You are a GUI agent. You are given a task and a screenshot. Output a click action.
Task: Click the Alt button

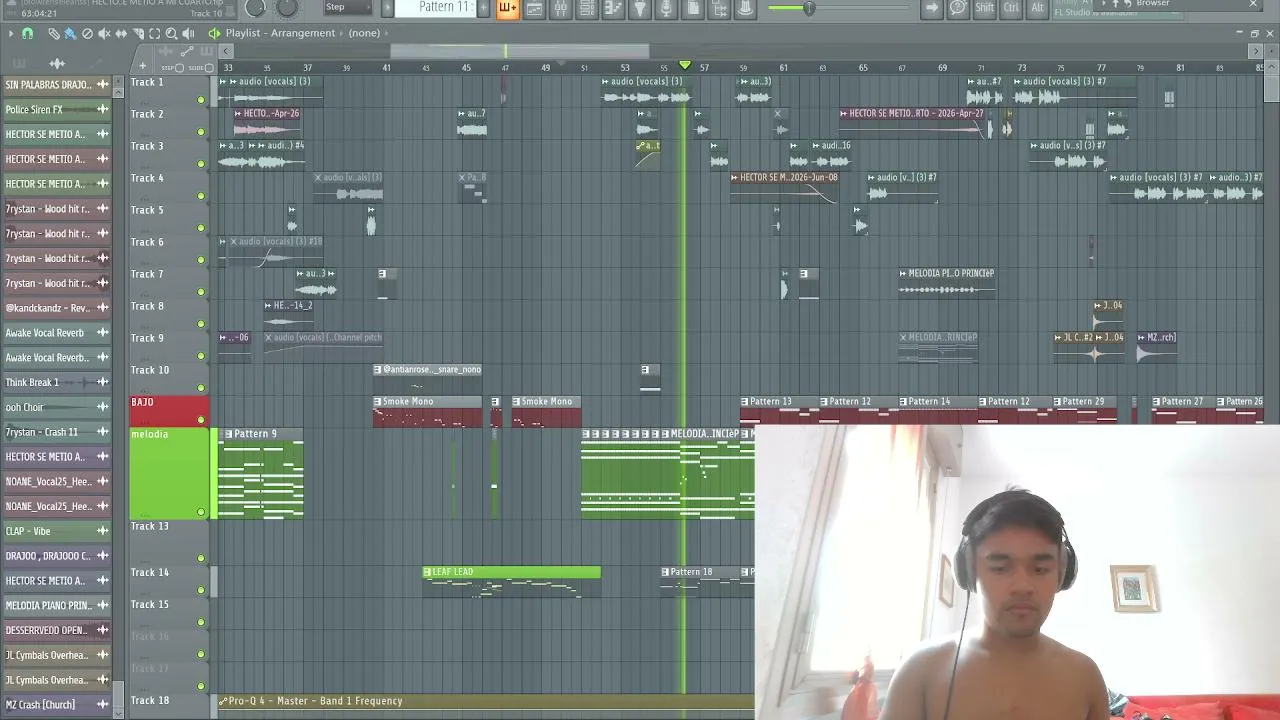[1037, 8]
